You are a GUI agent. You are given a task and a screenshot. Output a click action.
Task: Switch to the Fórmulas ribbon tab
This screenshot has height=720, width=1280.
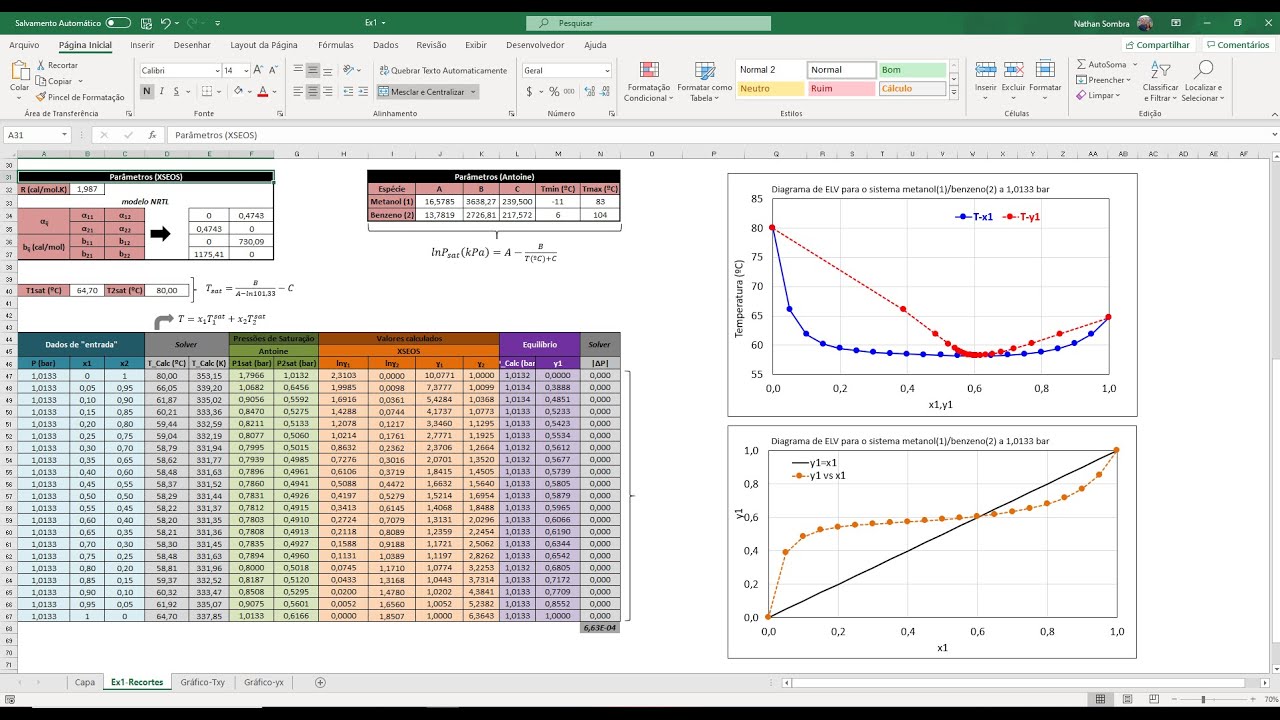(336, 45)
